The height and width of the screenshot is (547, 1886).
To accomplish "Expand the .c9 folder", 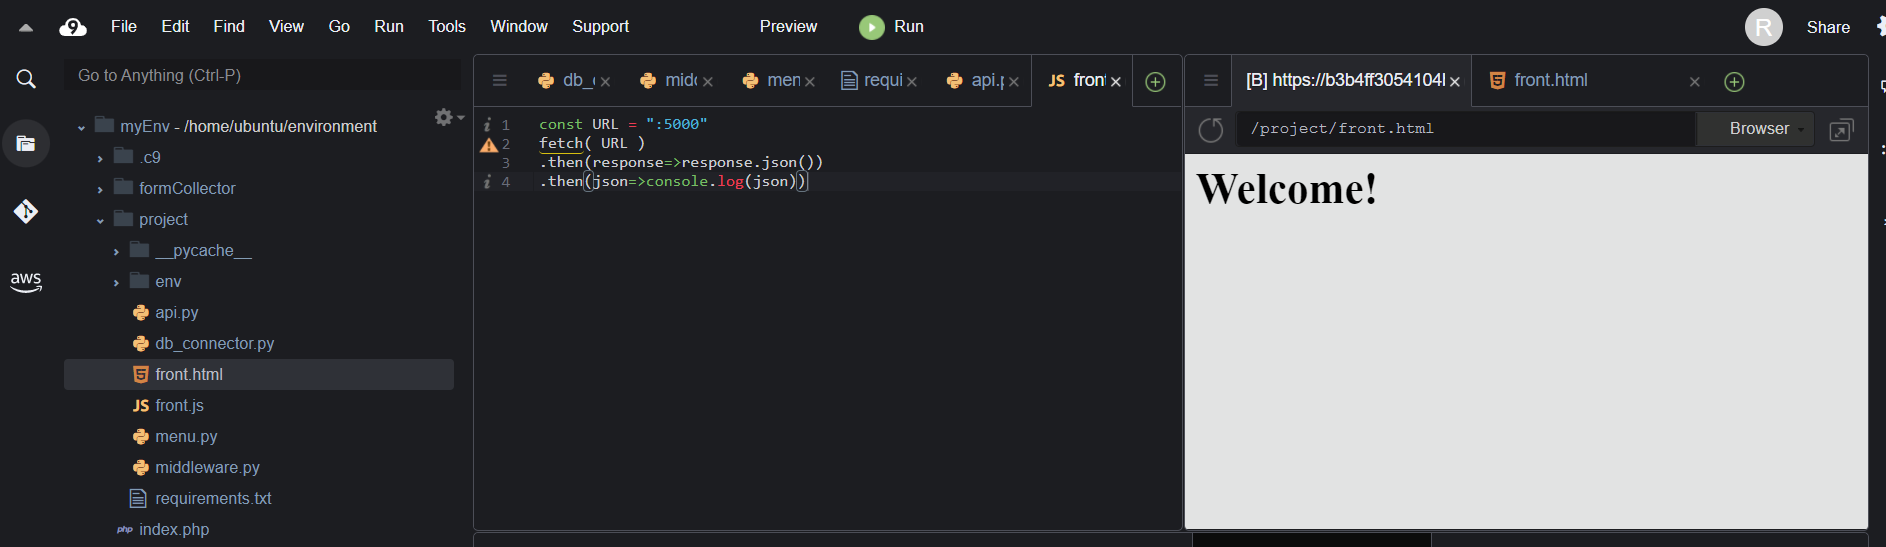I will click(x=100, y=159).
